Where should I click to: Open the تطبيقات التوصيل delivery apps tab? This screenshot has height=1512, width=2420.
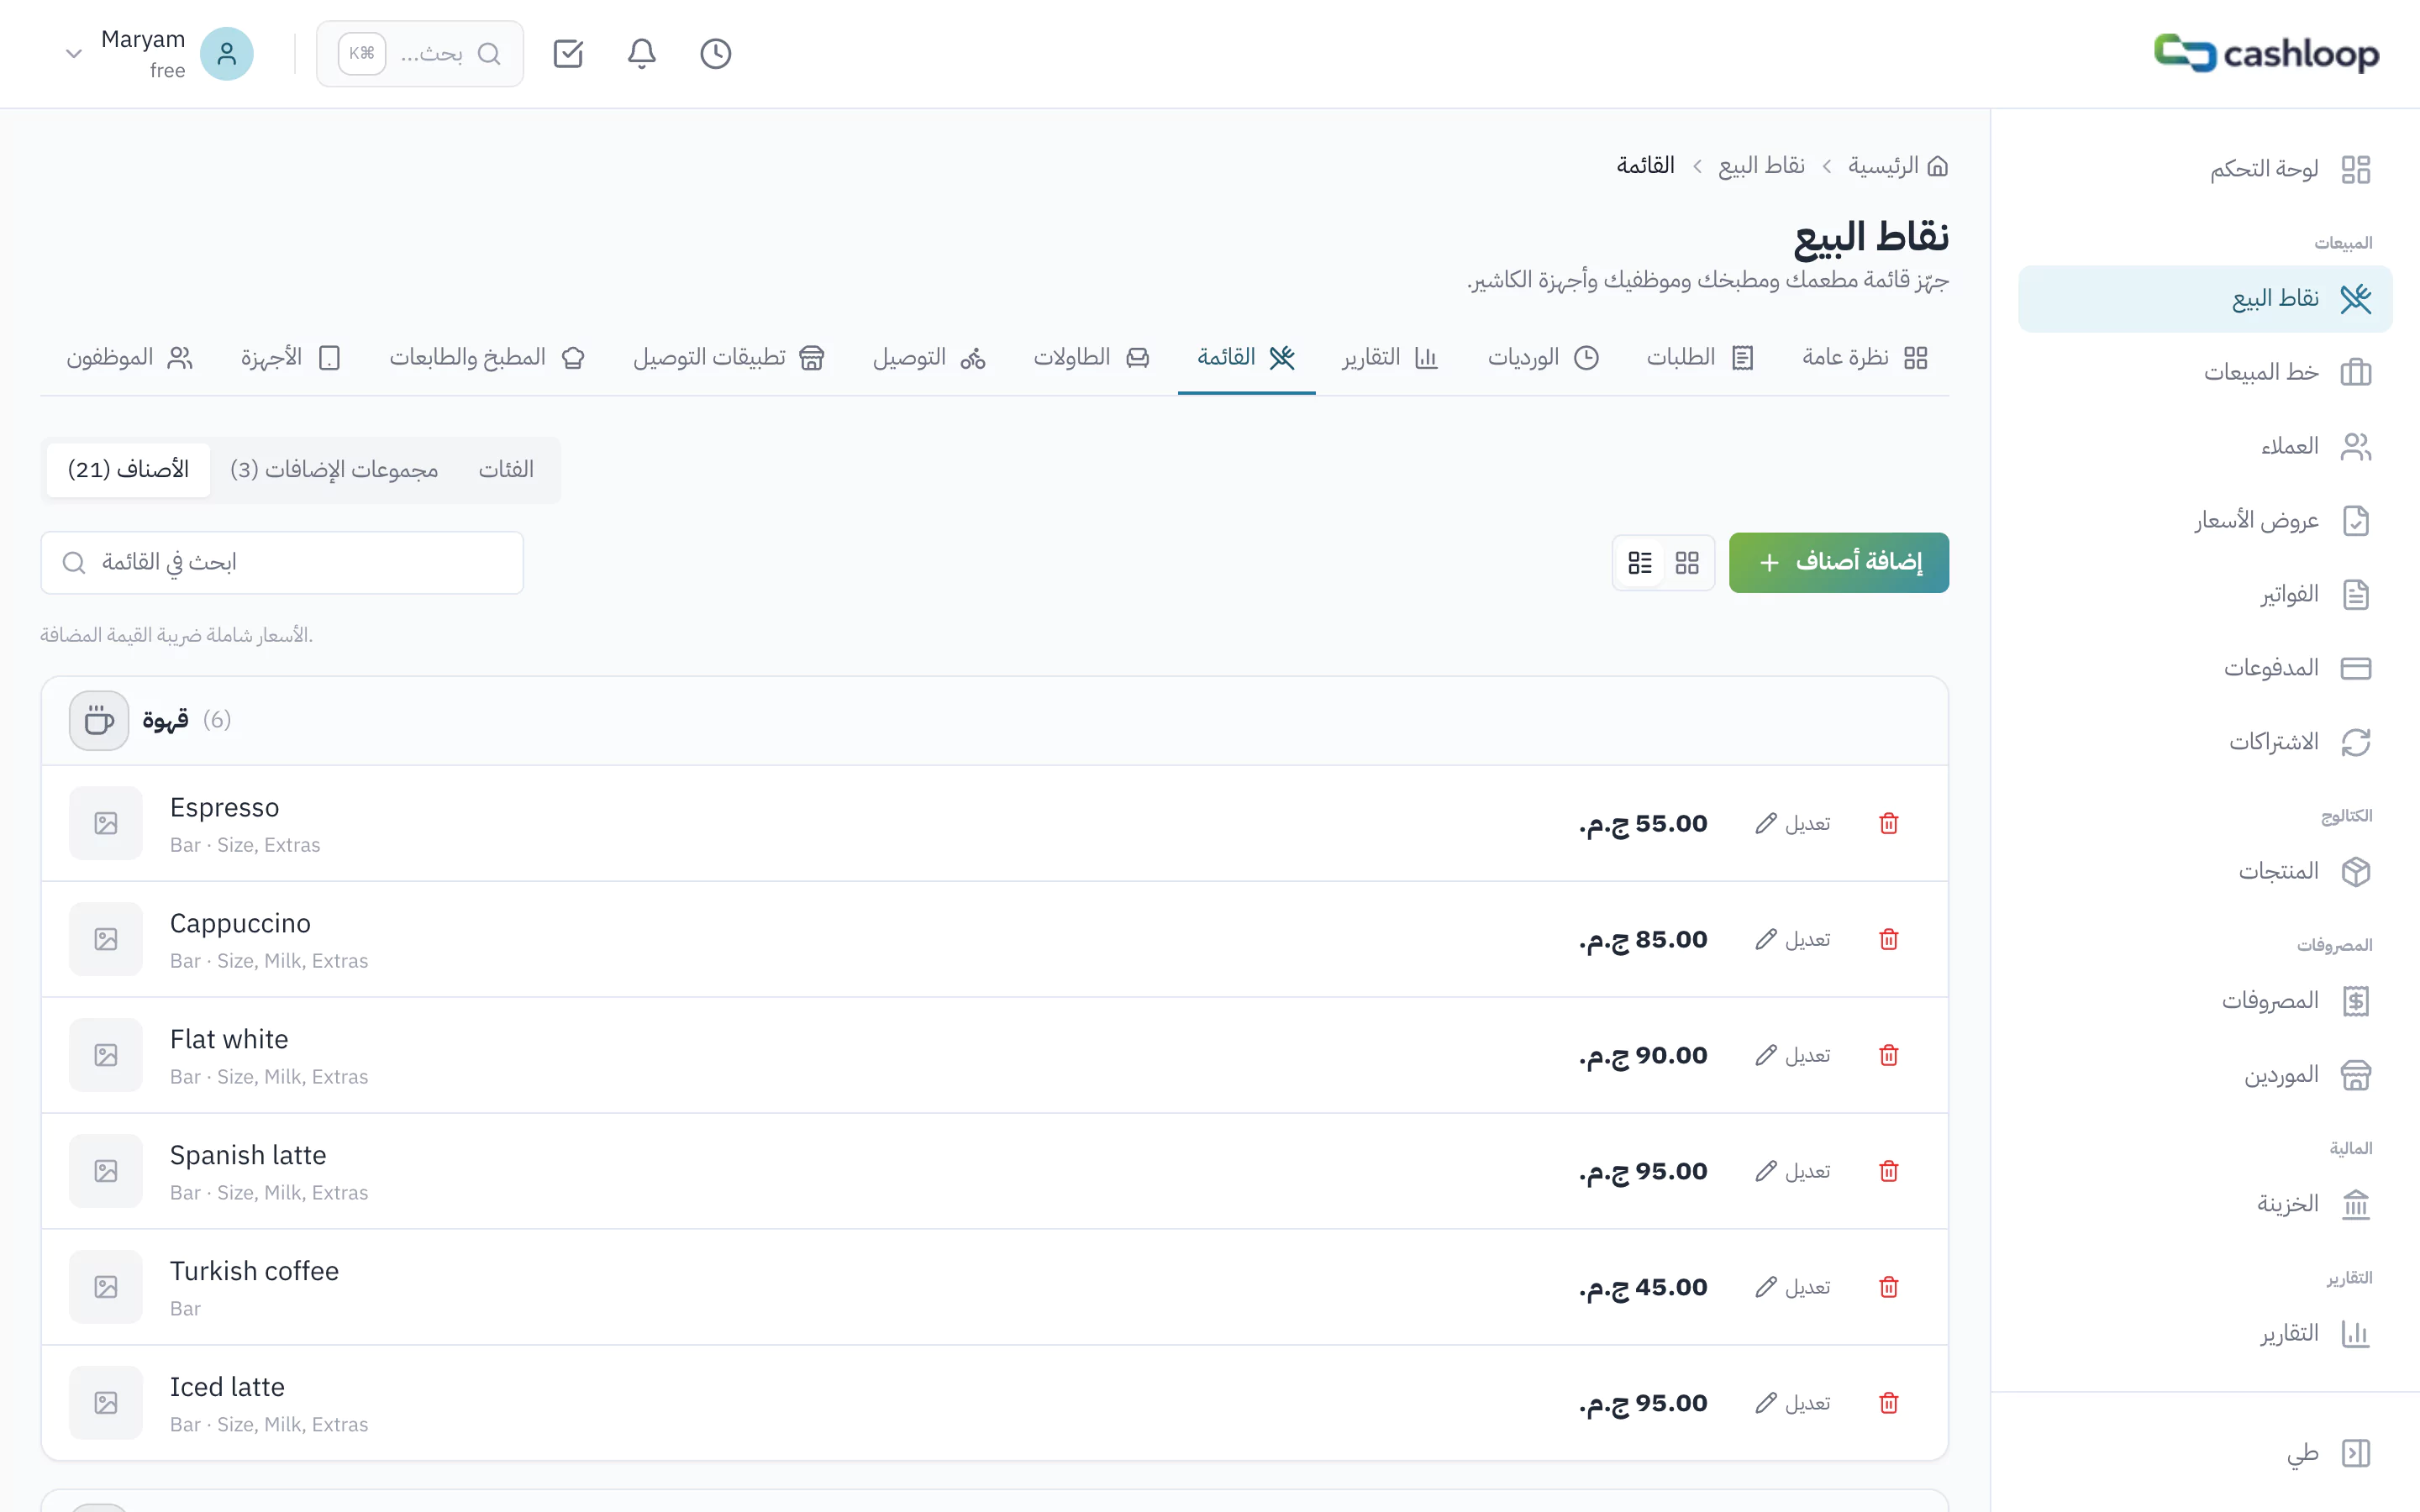[728, 358]
